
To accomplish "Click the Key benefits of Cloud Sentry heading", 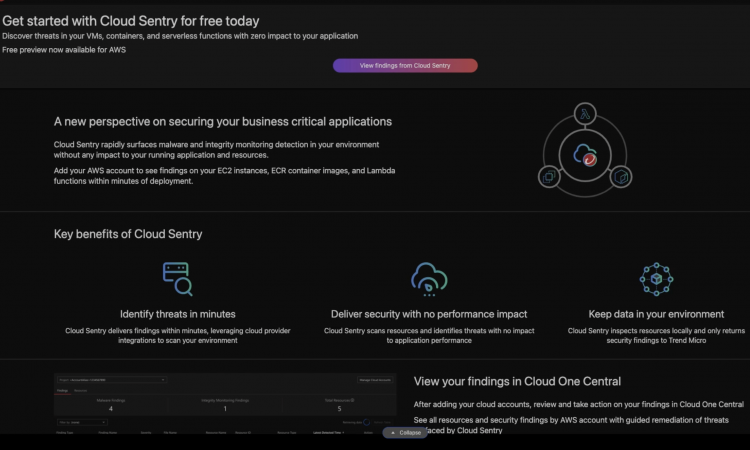I will click(128, 234).
